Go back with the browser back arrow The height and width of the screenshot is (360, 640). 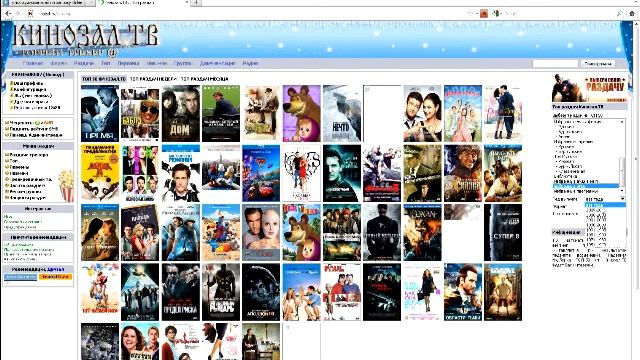coord(8,13)
